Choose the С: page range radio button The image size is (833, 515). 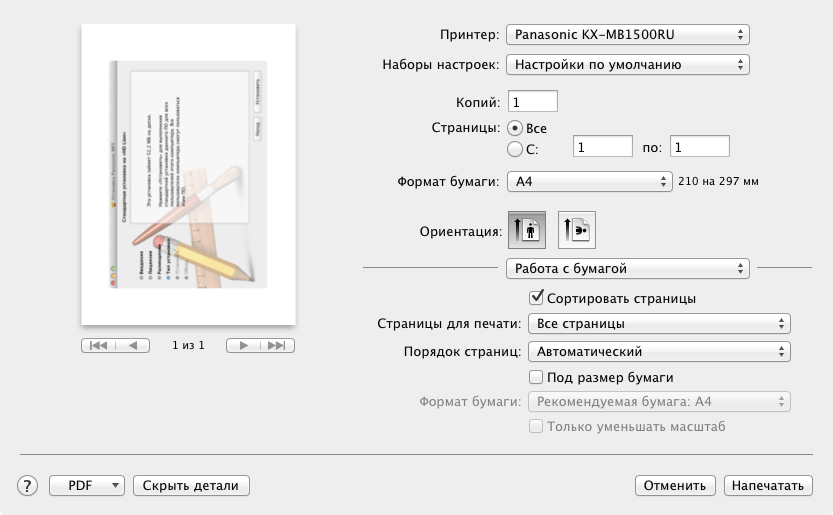click(x=515, y=149)
